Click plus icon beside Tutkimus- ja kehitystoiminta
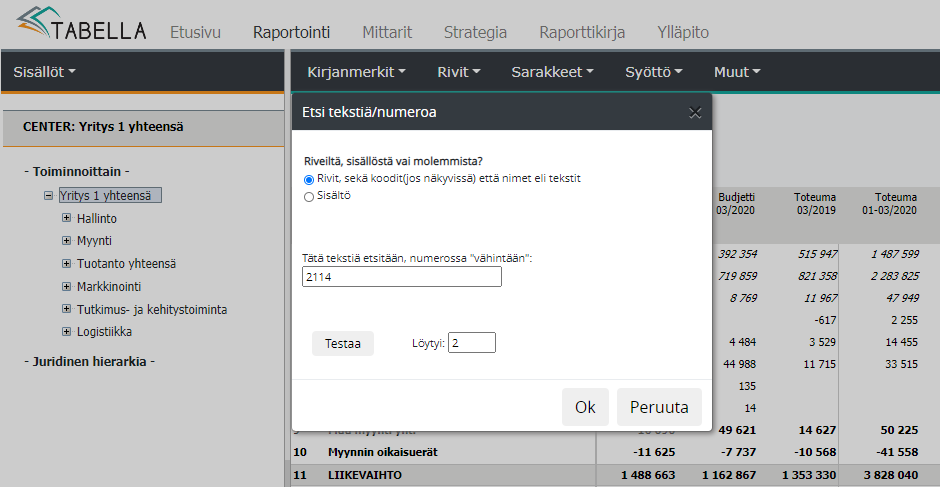The image size is (940, 487). coord(67,310)
